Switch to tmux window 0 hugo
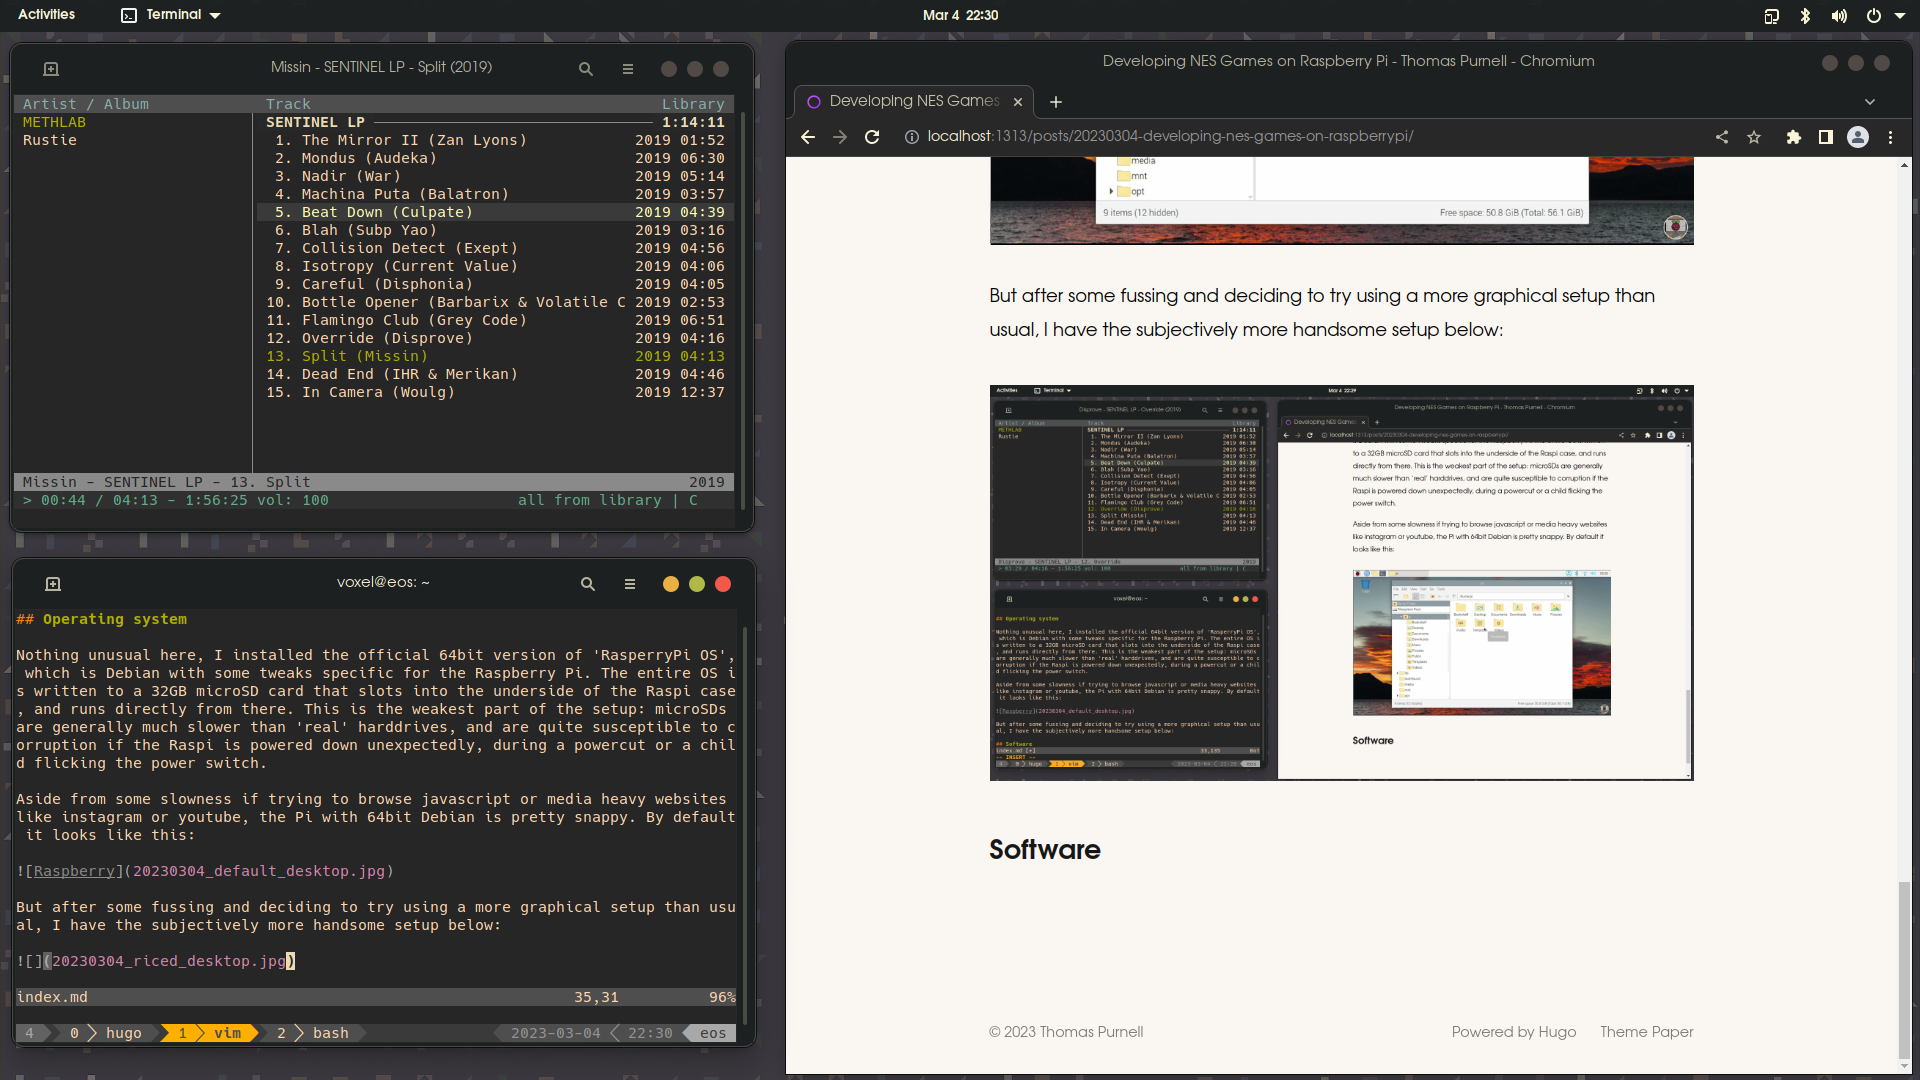Viewport: 1920px width, 1080px height. (x=108, y=1033)
